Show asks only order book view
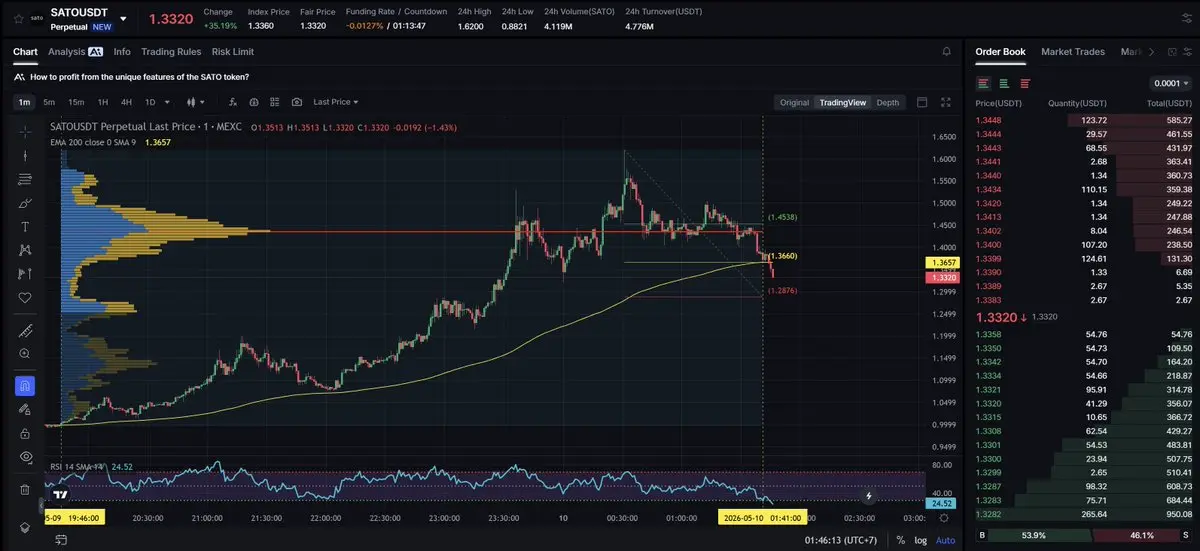The image size is (1200, 551). [x=1025, y=83]
